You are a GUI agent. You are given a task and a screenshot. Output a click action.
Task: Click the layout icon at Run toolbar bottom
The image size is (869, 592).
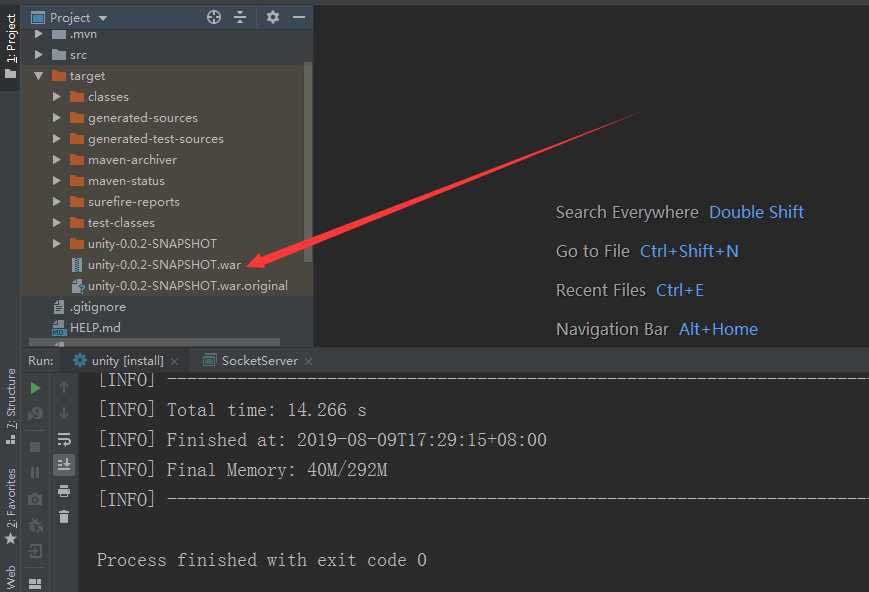[35, 584]
